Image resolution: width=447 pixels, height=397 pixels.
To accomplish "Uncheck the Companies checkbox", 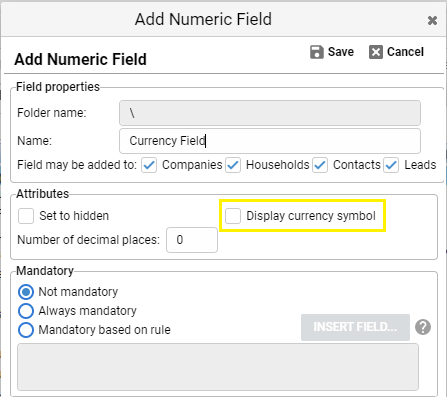I will (x=149, y=165).
